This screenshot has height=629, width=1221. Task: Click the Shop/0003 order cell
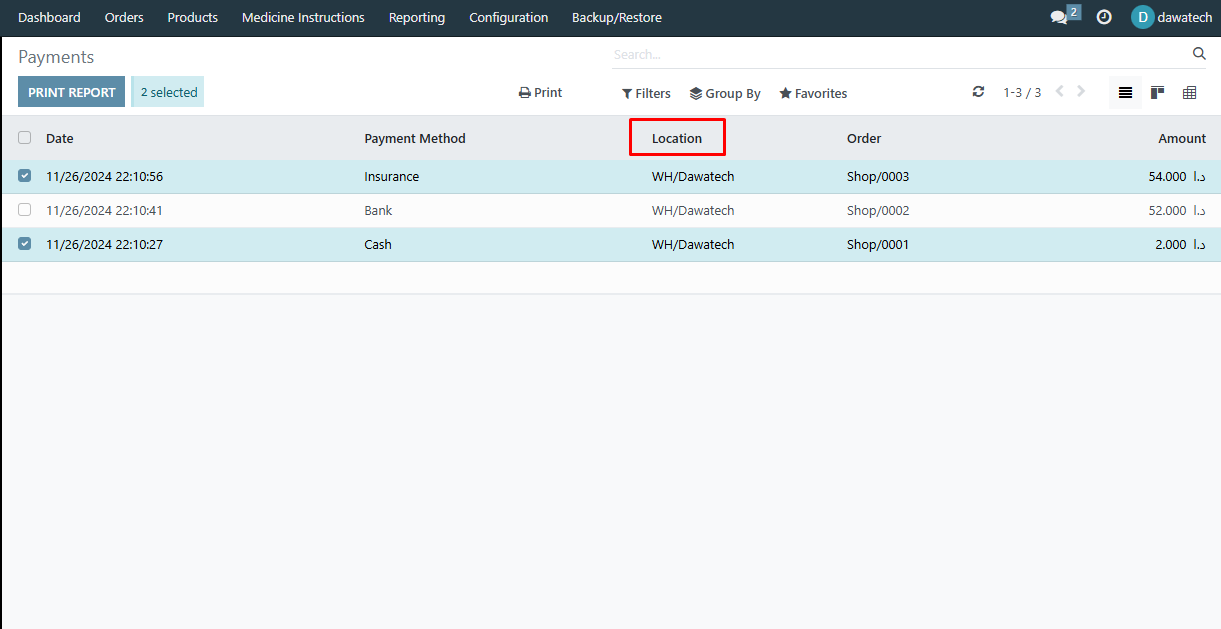pos(878,176)
